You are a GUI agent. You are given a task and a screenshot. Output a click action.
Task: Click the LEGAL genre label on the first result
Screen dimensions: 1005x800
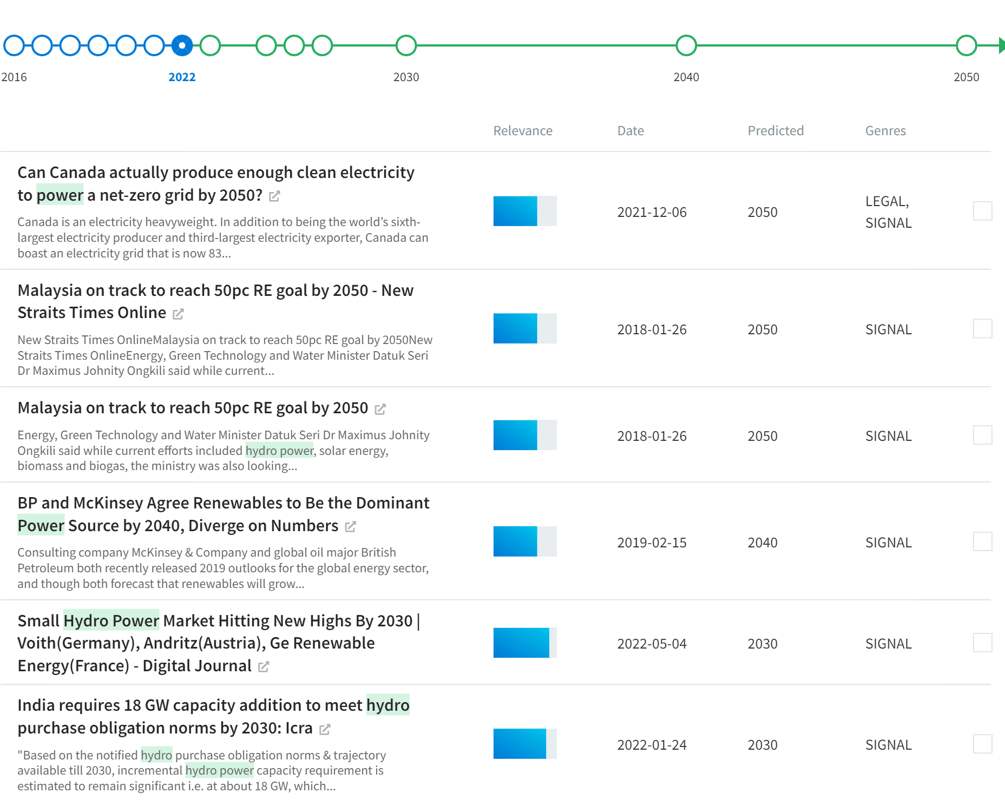click(886, 200)
